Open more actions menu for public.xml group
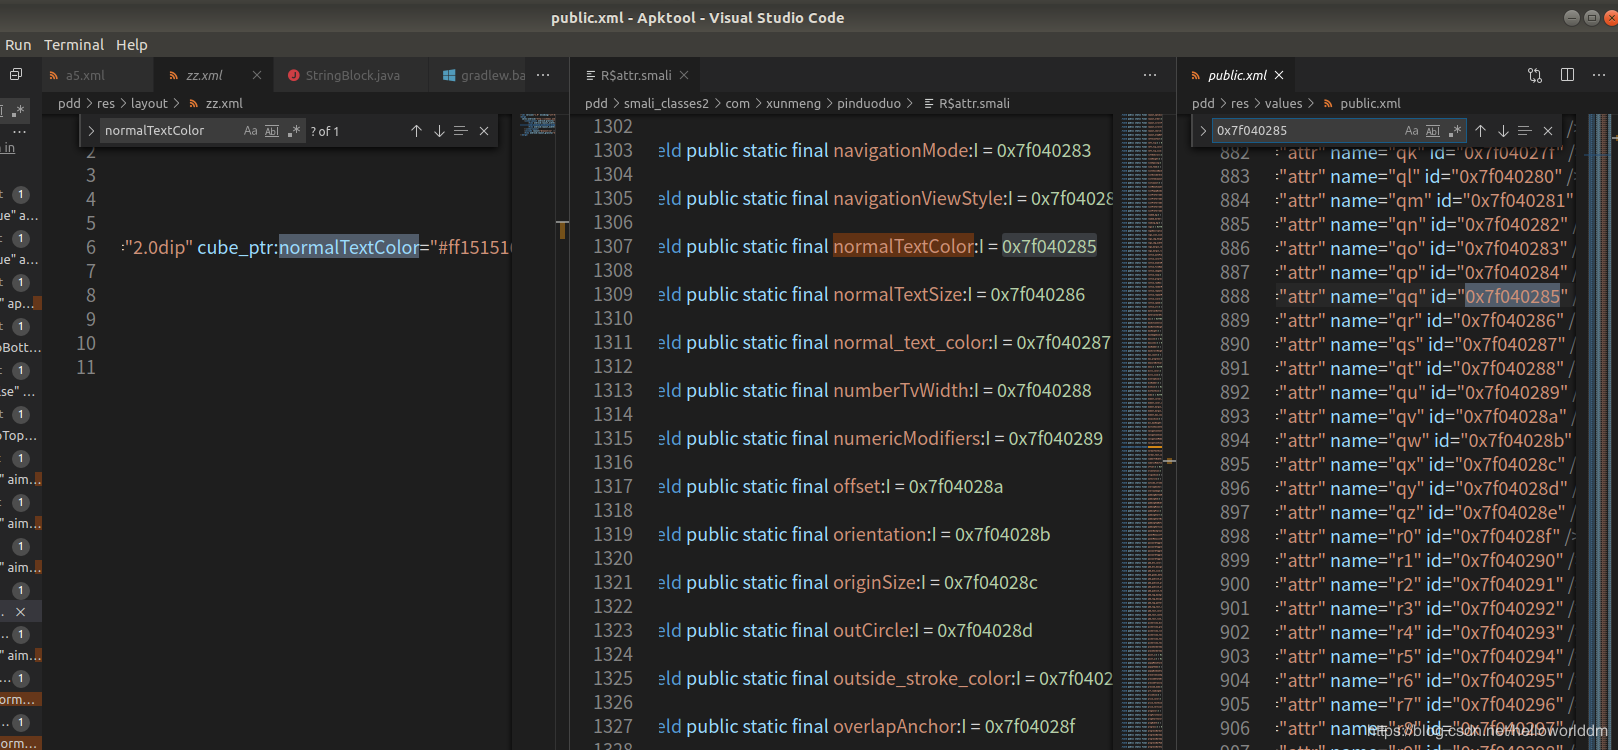 (x=1599, y=75)
